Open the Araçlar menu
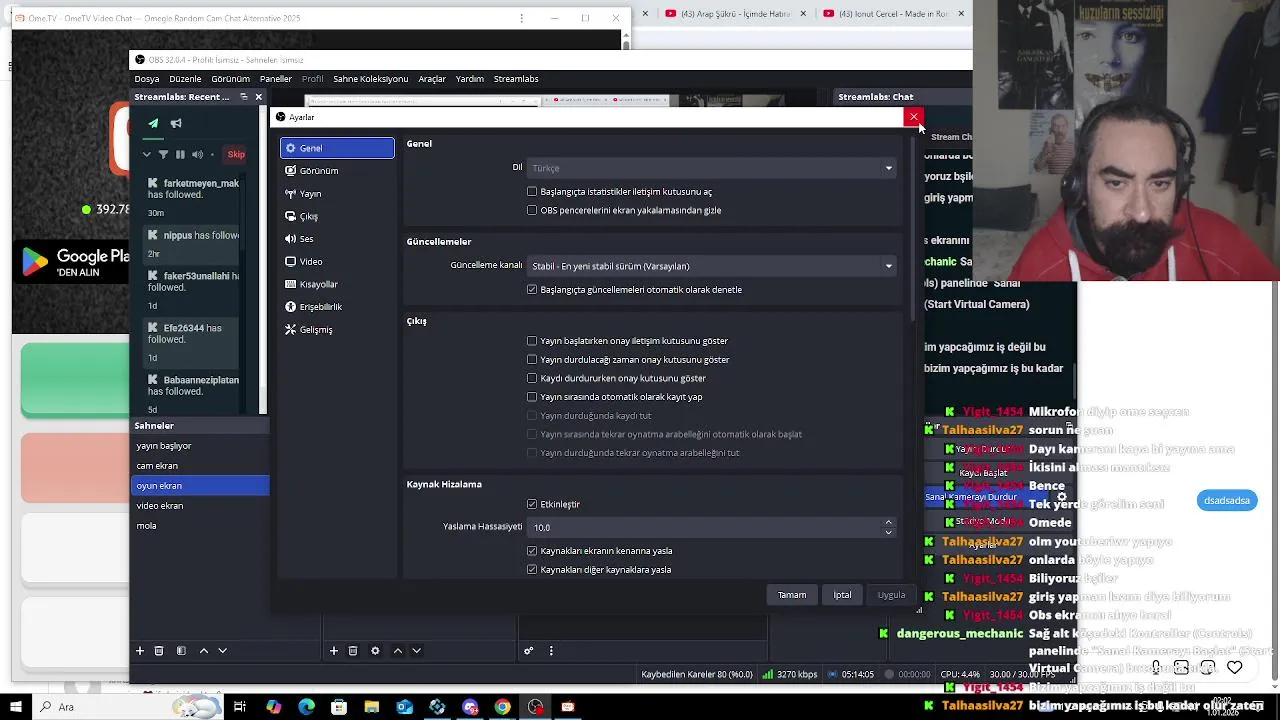 click(x=432, y=79)
